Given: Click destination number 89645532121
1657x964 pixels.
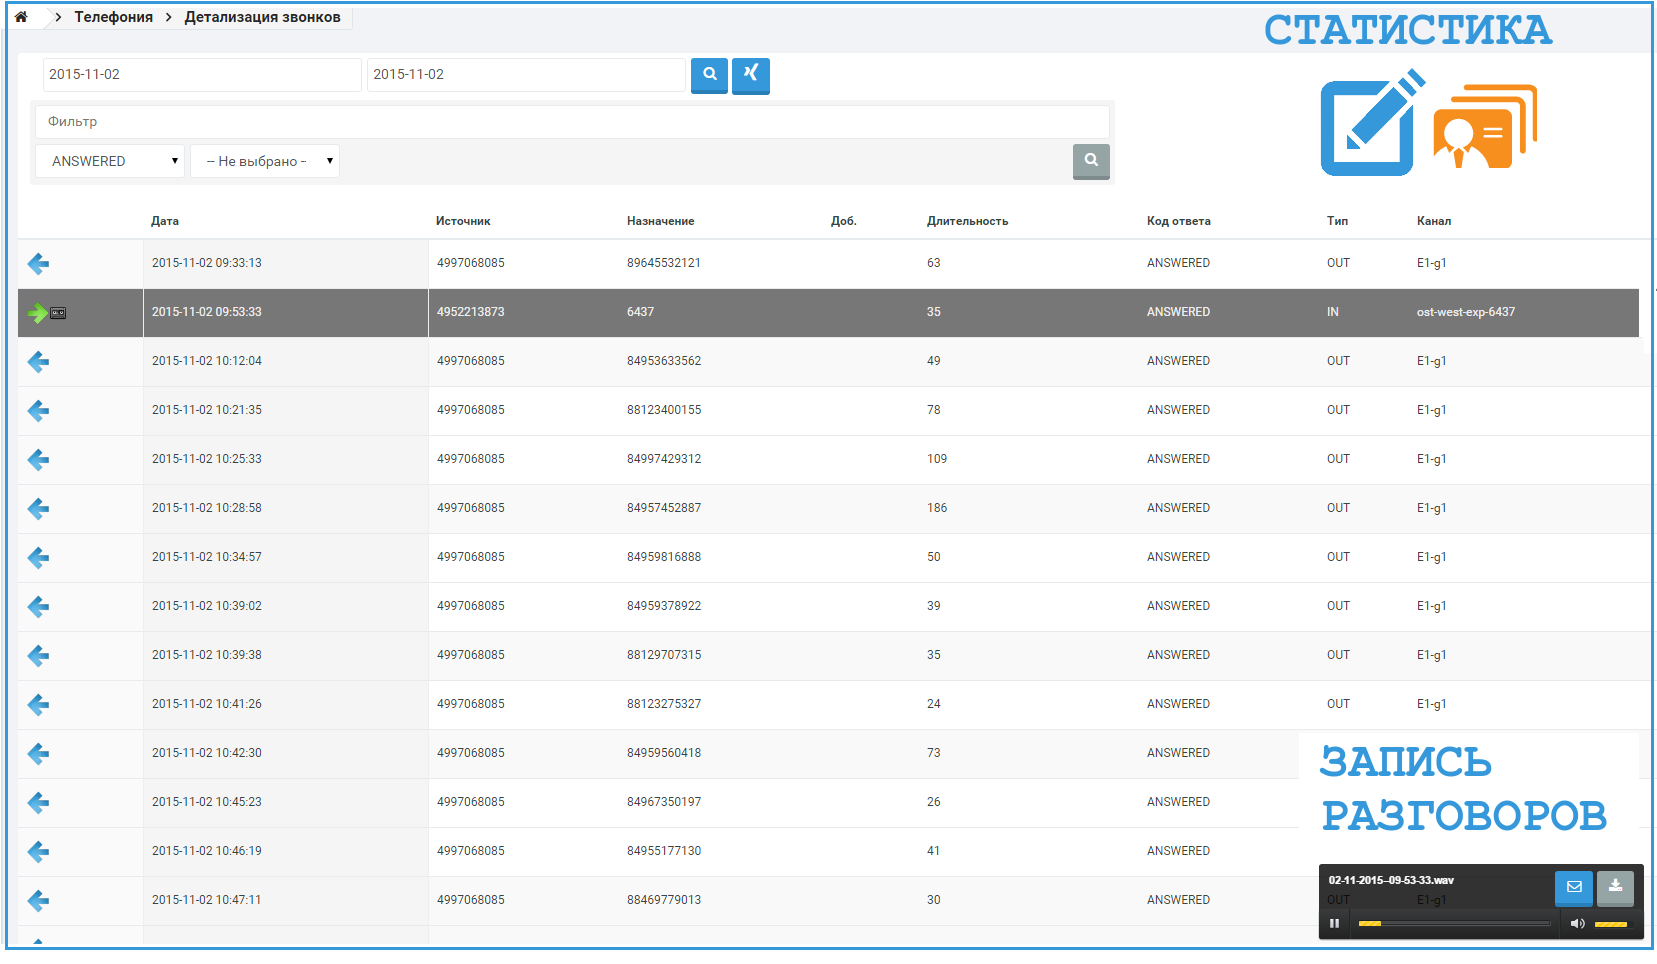Looking at the screenshot, I should click(664, 263).
